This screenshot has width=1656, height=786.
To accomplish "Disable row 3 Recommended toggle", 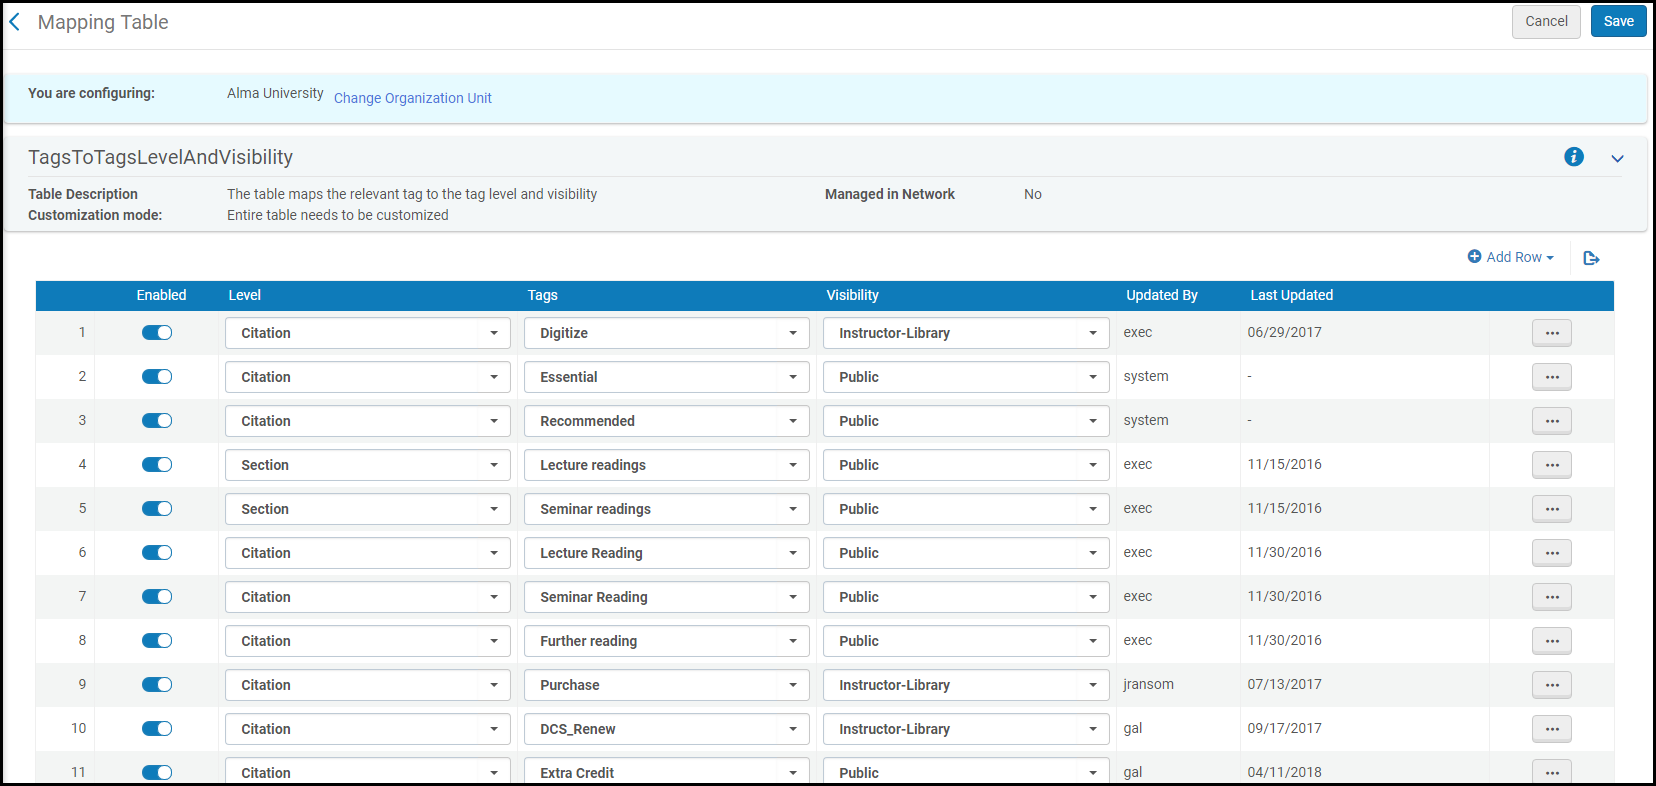I will click(x=157, y=421).
